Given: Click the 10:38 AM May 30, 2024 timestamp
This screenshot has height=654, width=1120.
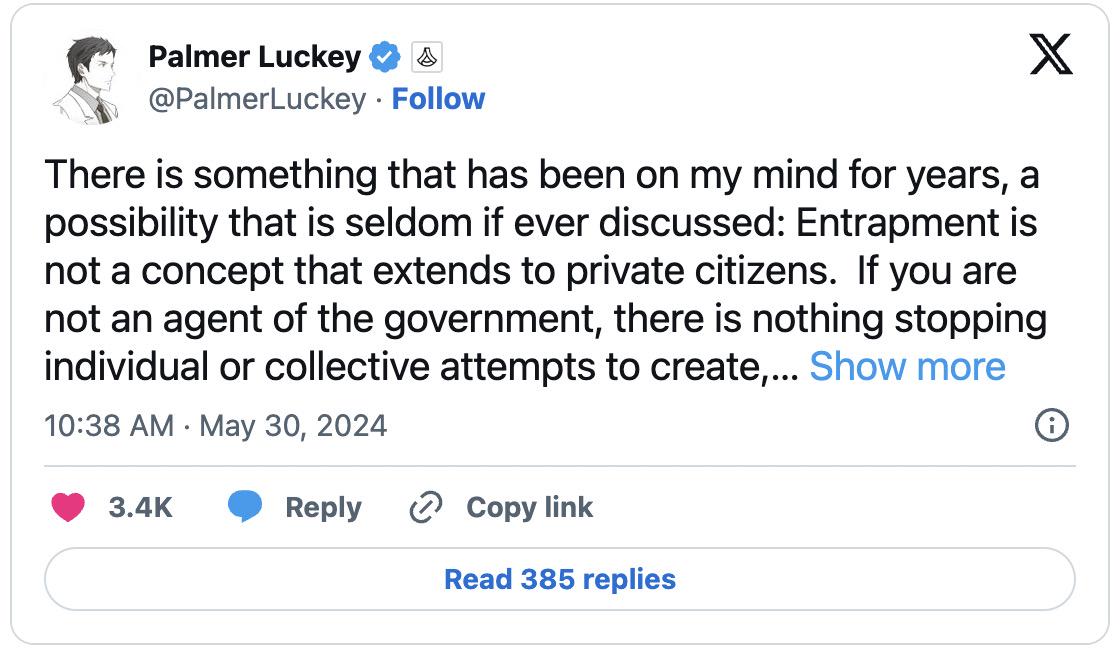Looking at the screenshot, I should coord(216,426).
